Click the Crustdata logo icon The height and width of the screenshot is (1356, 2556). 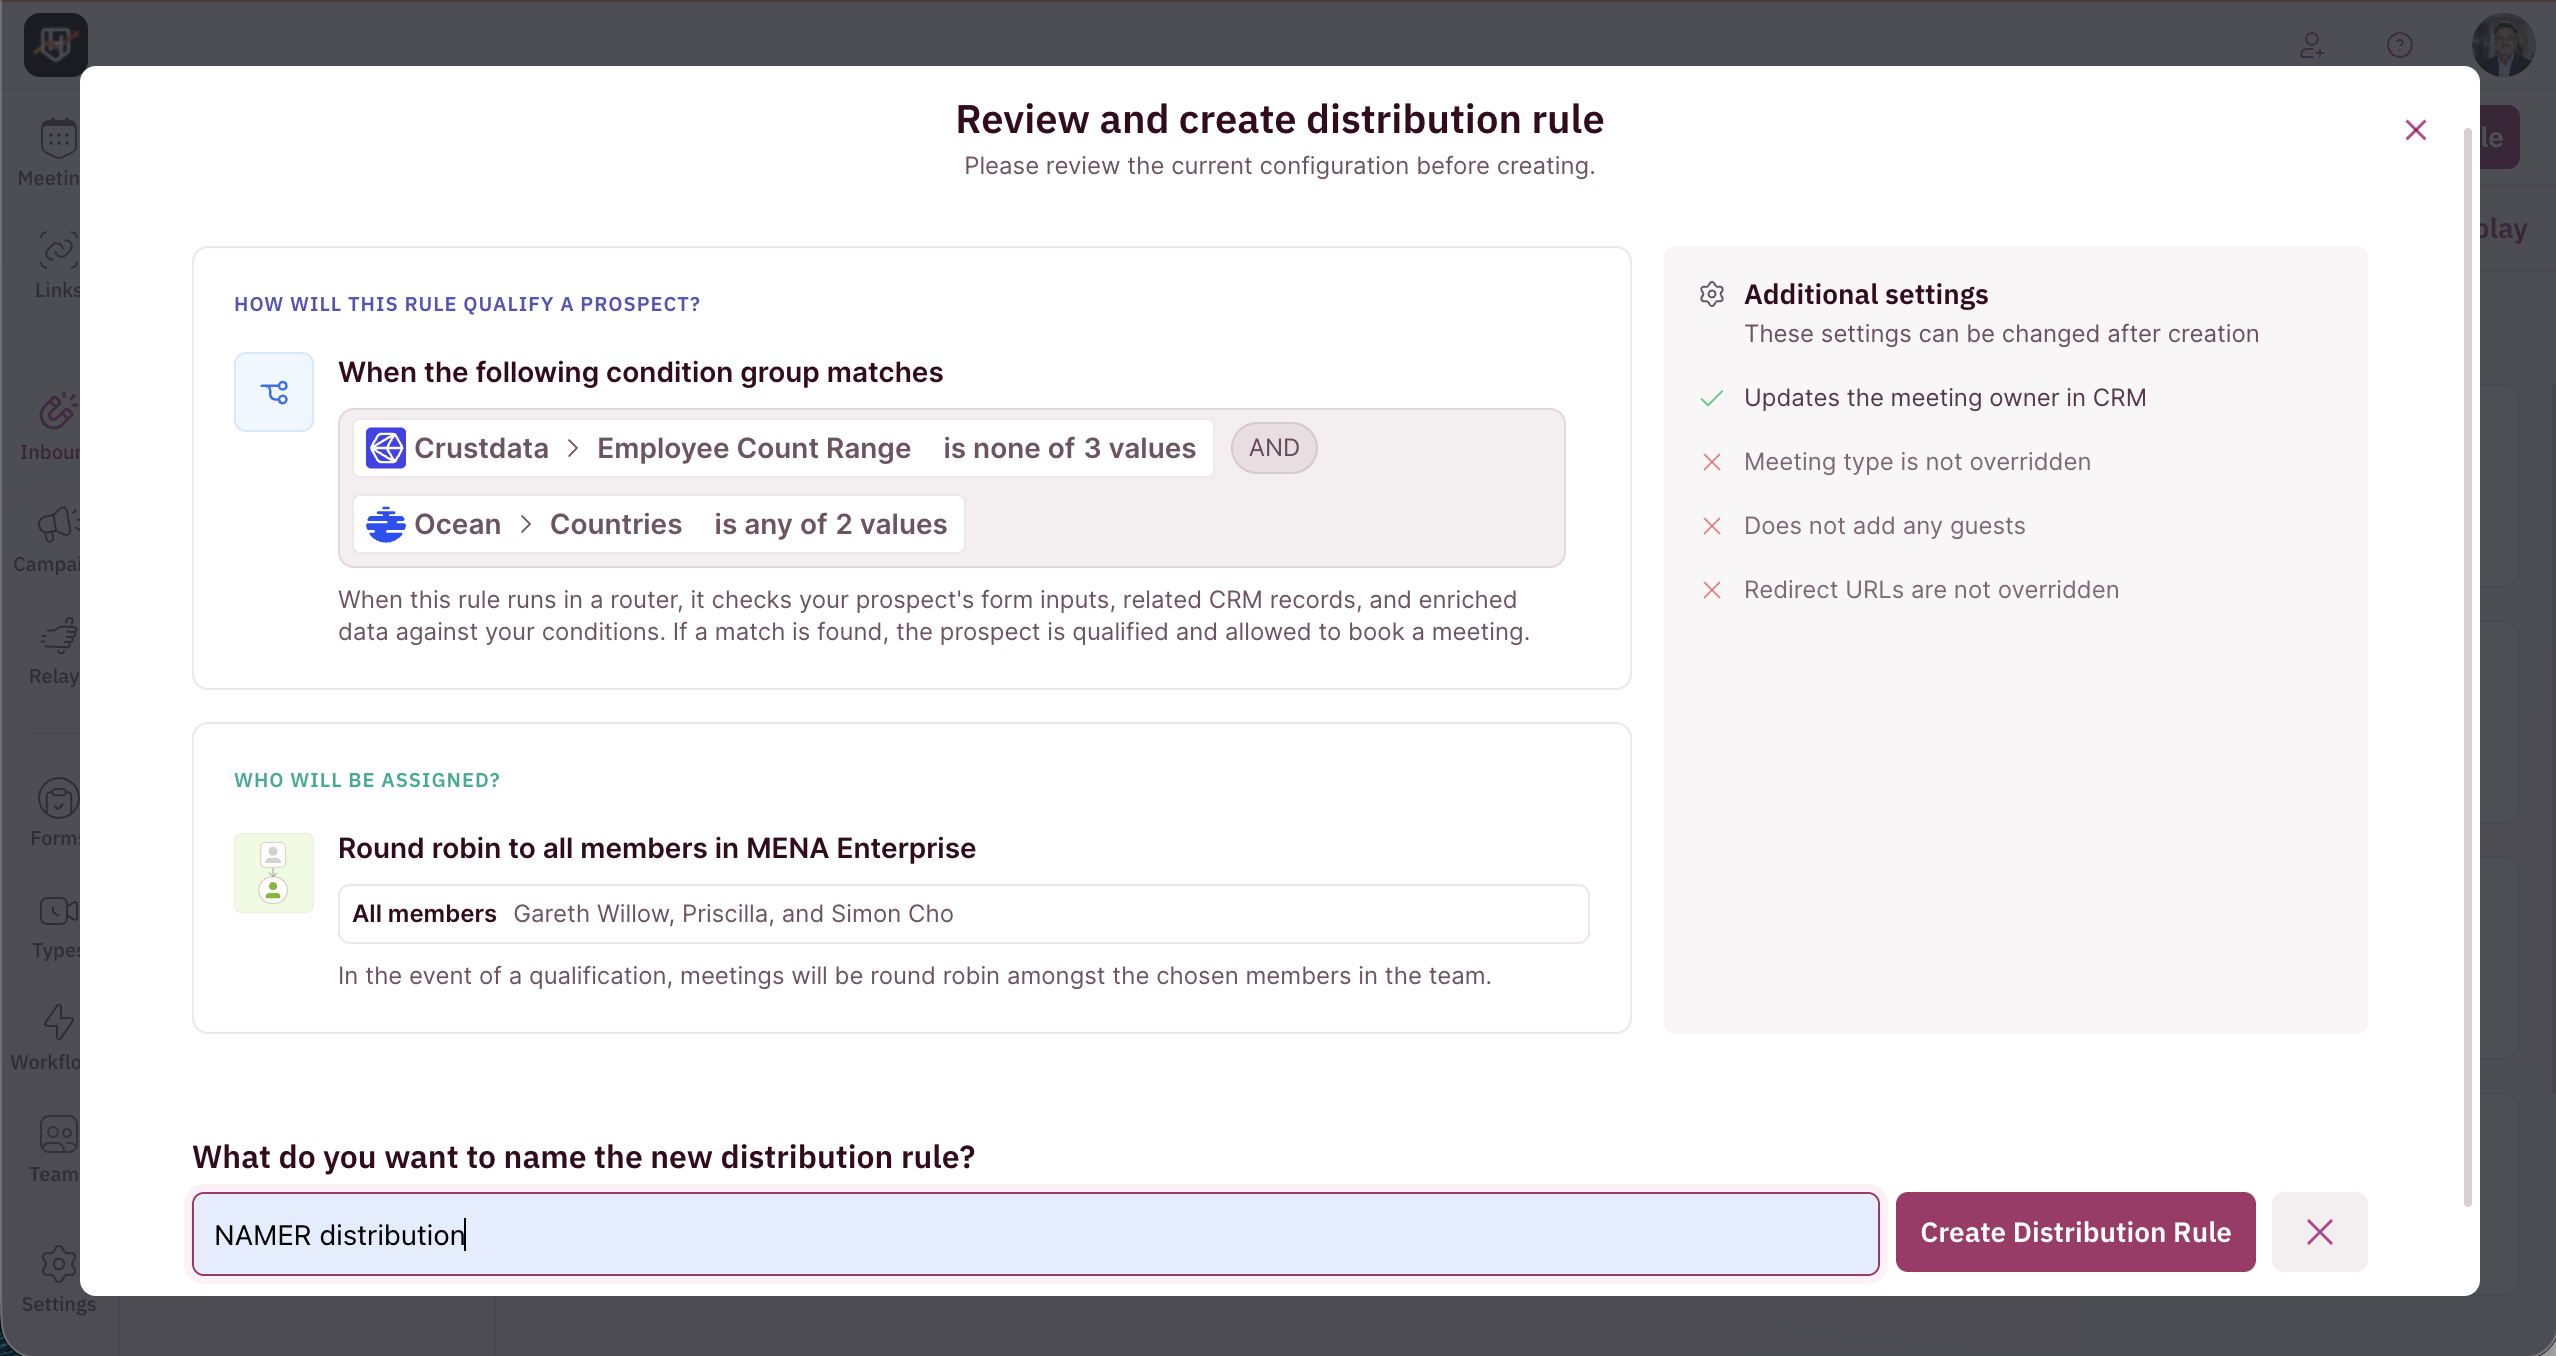386,448
